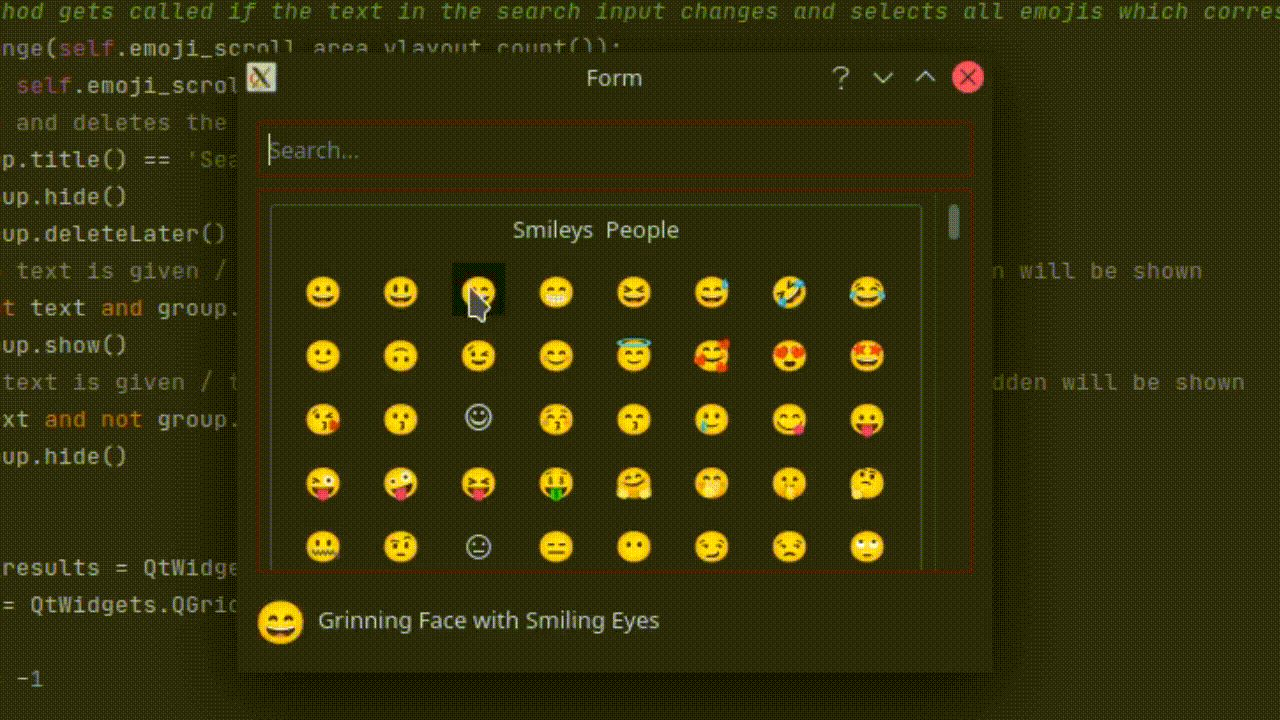Screen dimensions: 1280x720
Task: Select the rolling on floor laughing emoji
Action: coord(789,292)
